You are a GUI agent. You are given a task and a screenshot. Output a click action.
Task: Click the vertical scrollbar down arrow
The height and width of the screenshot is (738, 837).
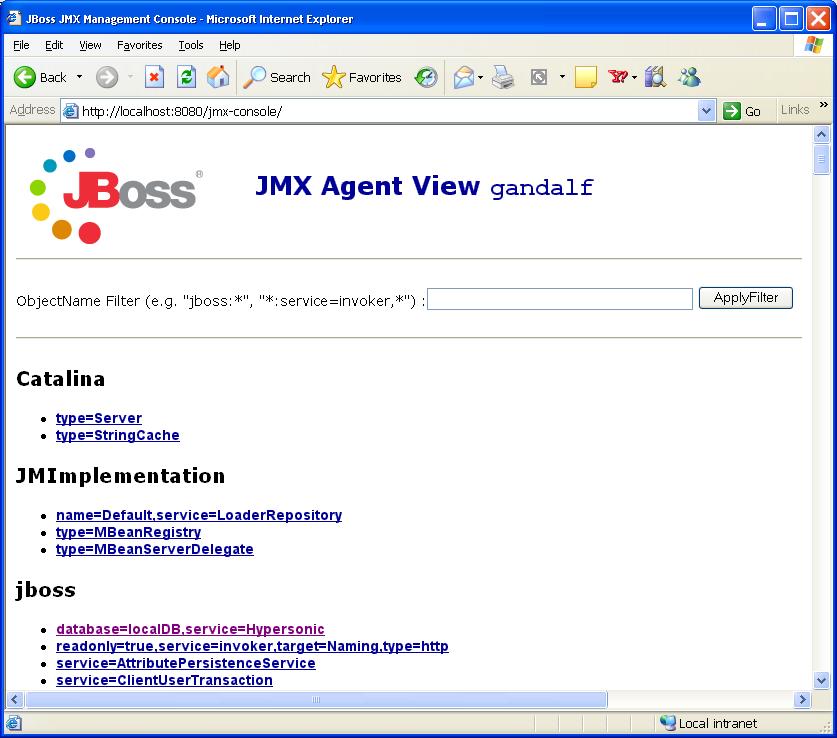[822, 680]
